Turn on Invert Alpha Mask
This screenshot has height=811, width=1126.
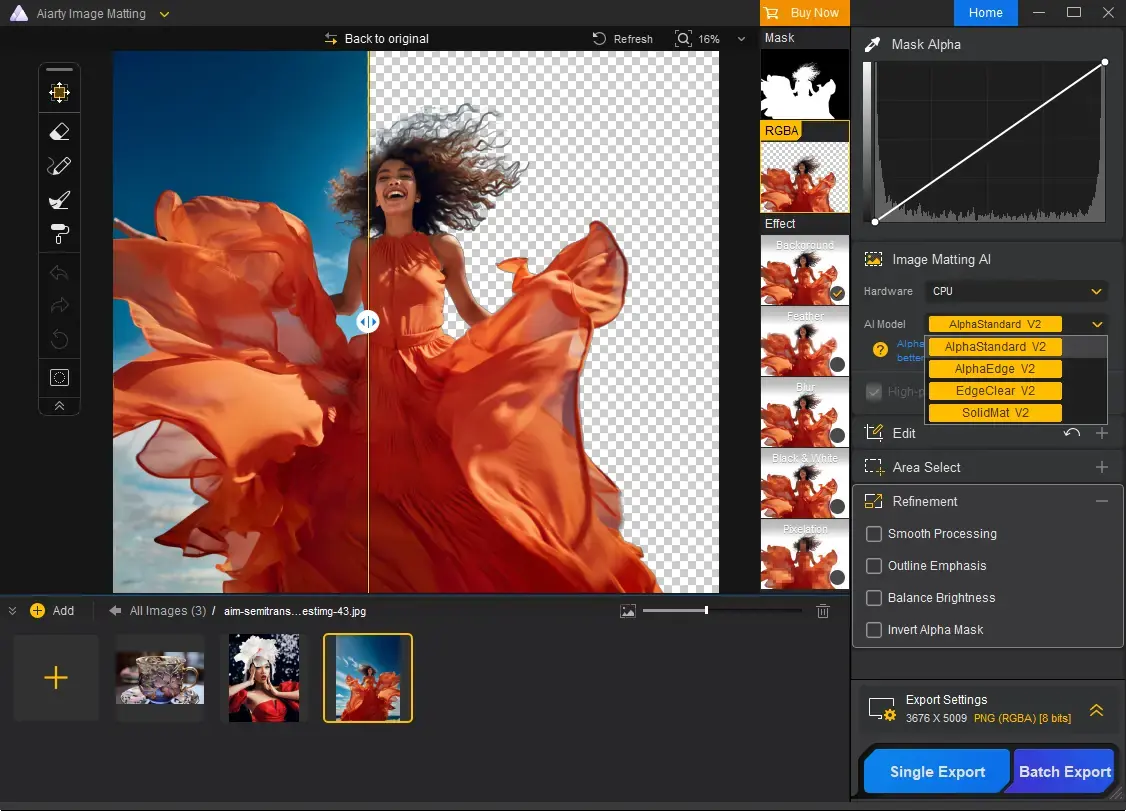(x=875, y=630)
